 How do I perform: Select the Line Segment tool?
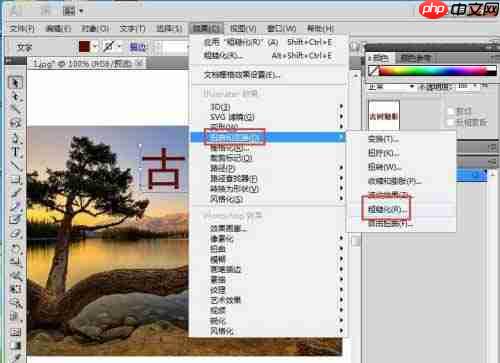click(15, 165)
